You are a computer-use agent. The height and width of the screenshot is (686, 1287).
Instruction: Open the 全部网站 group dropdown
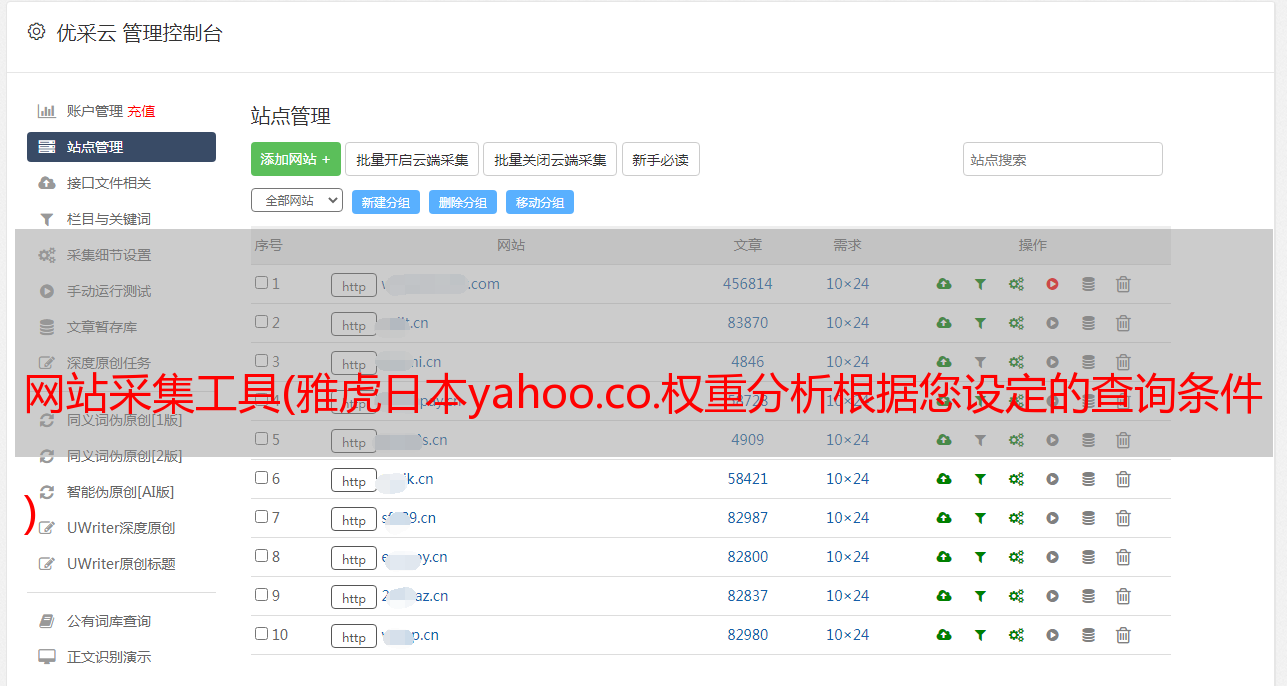(x=297, y=201)
